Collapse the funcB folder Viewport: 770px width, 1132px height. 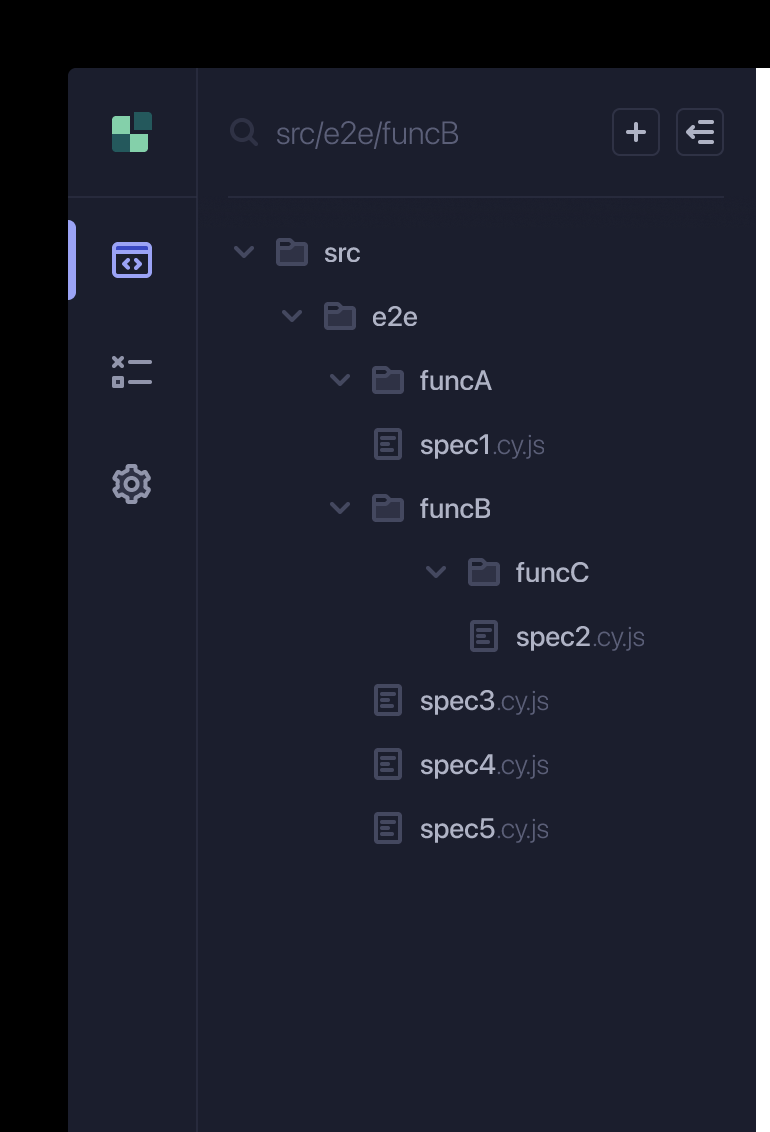[340, 508]
